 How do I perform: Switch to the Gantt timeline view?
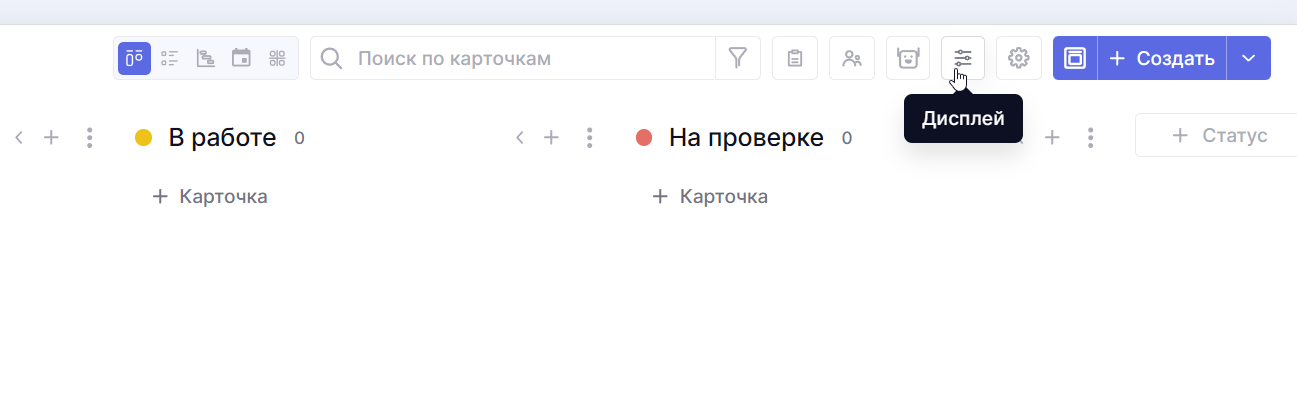205,58
